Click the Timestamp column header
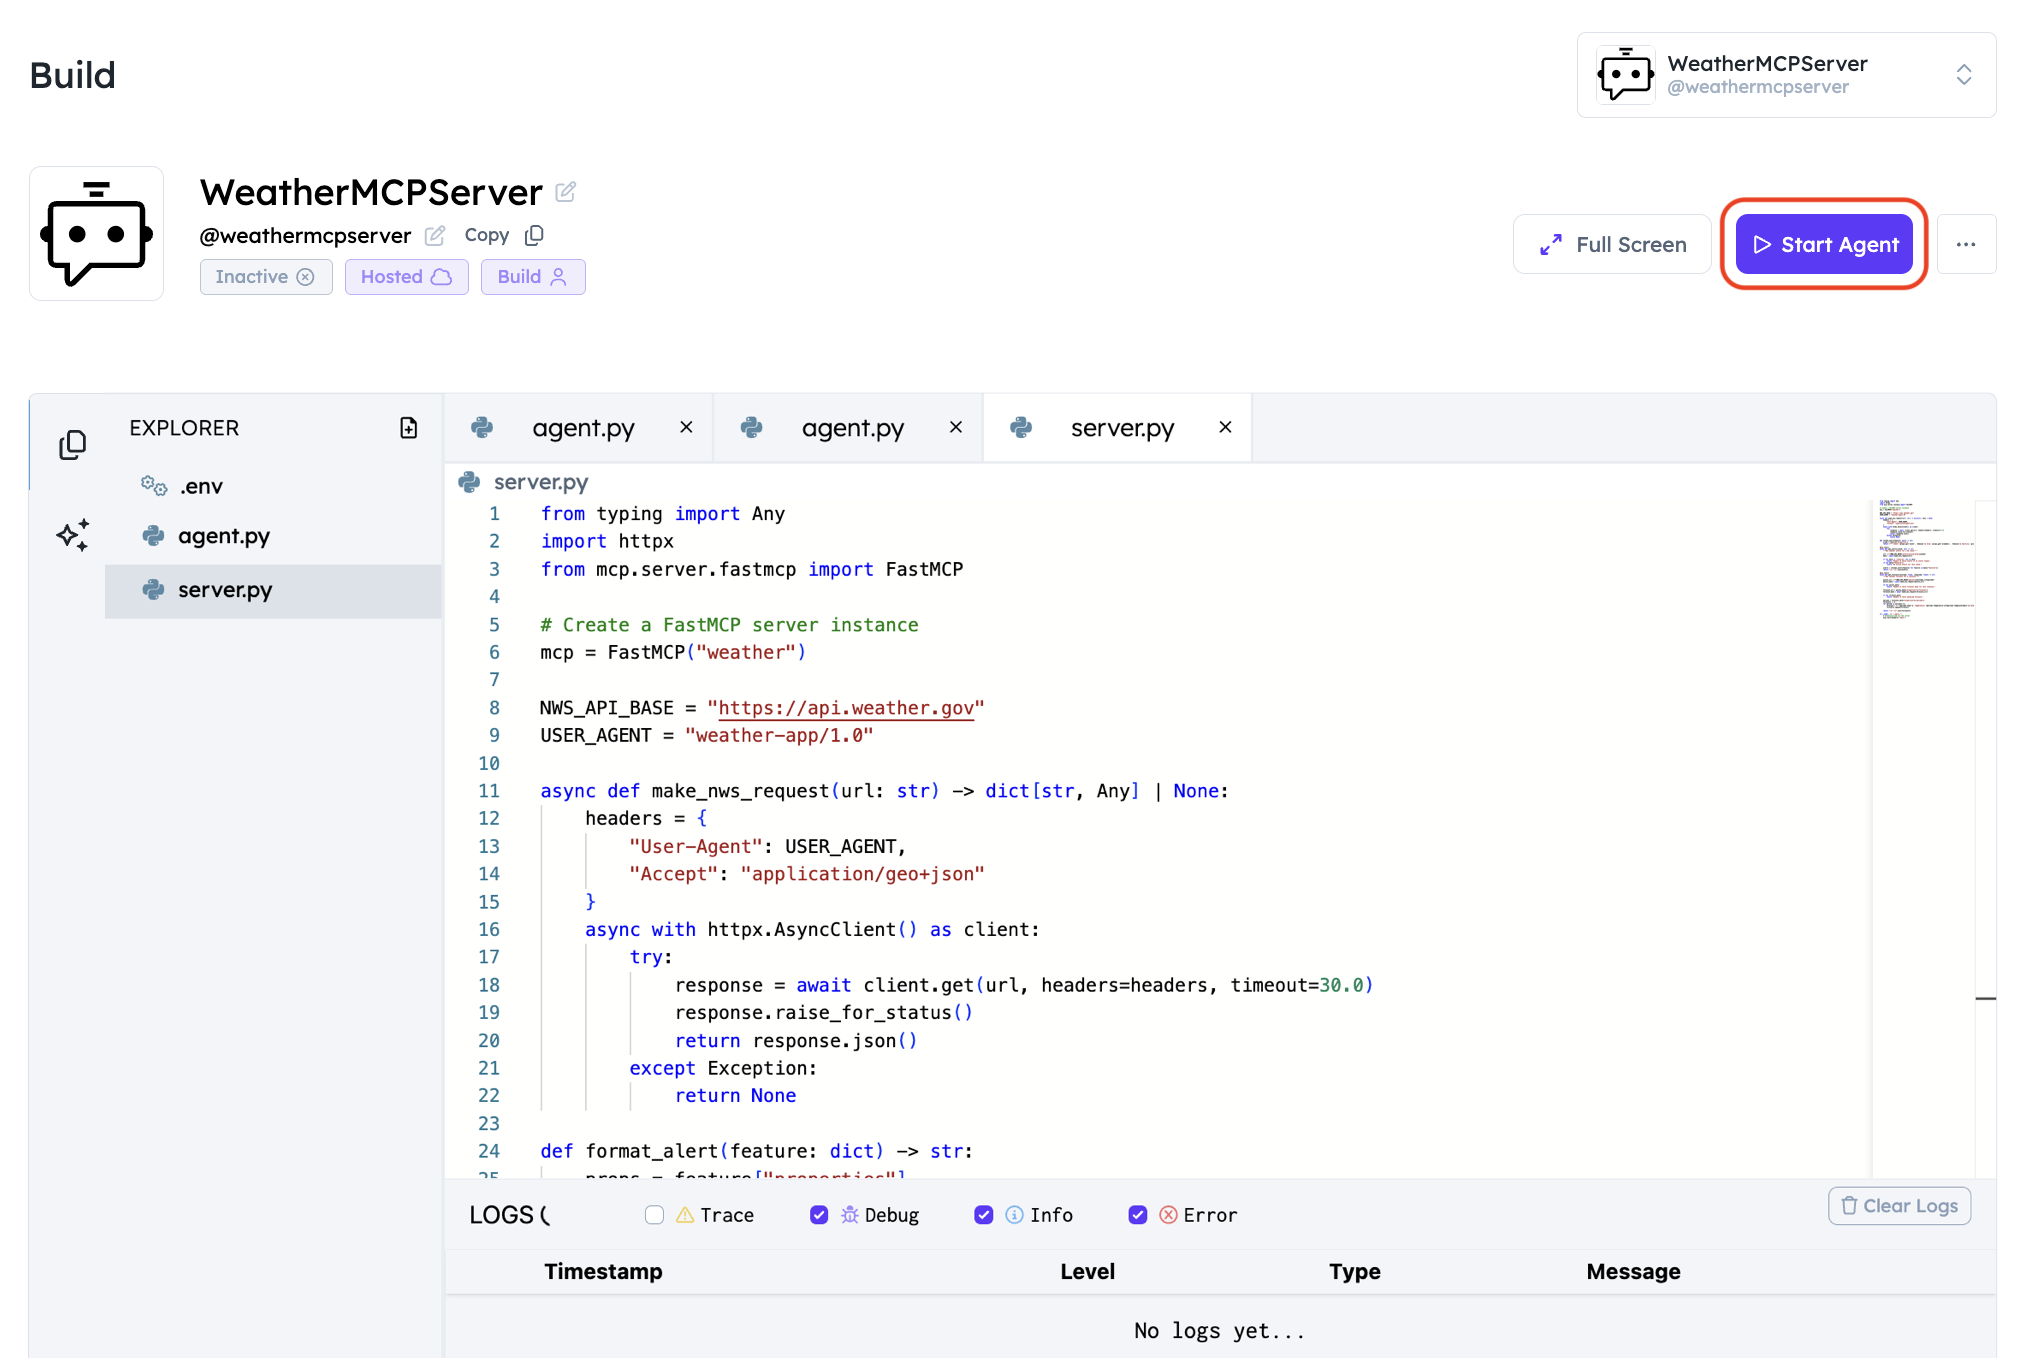Image resolution: width=2026 pixels, height=1358 pixels. pos(603,1272)
